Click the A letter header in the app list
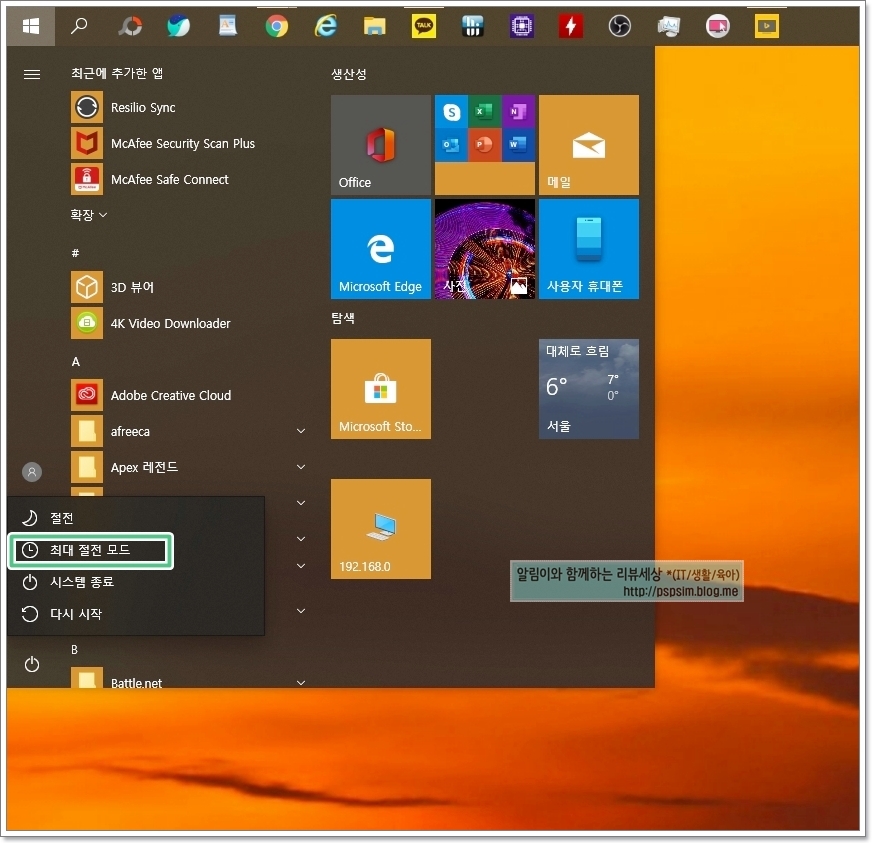Screen dimensions: 872x843 coord(76,361)
